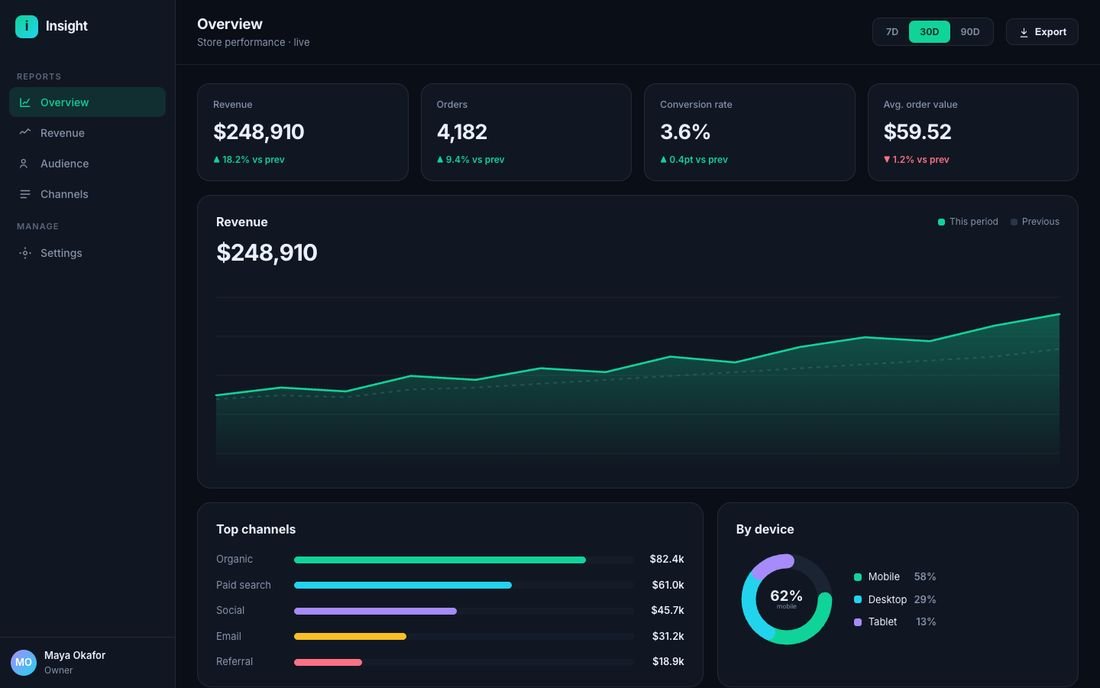Click the Overview chart icon in sidebar

(25, 102)
